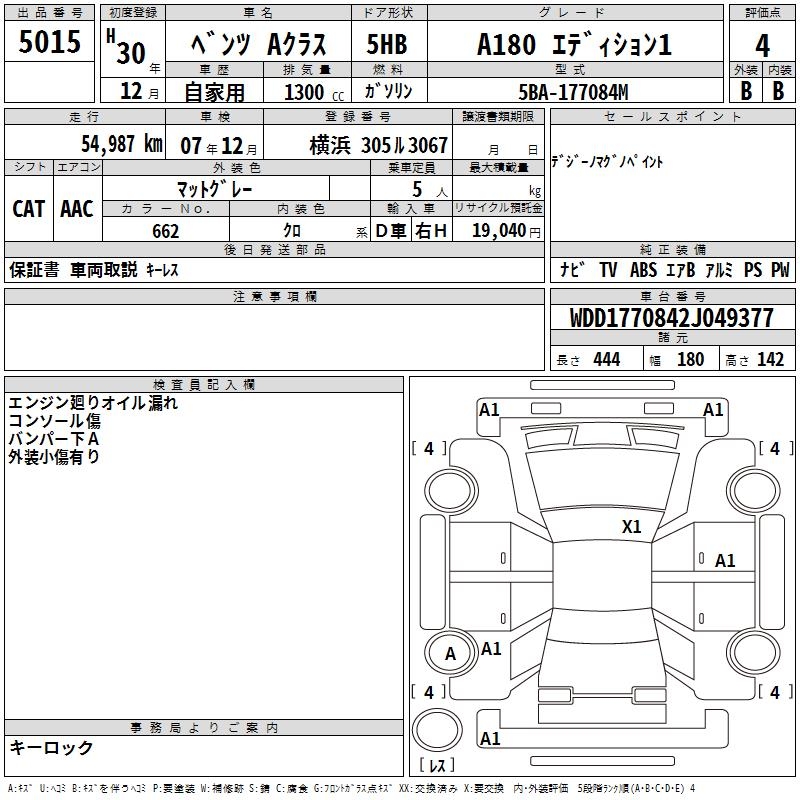Click キーレス entry

click(x=162, y=270)
